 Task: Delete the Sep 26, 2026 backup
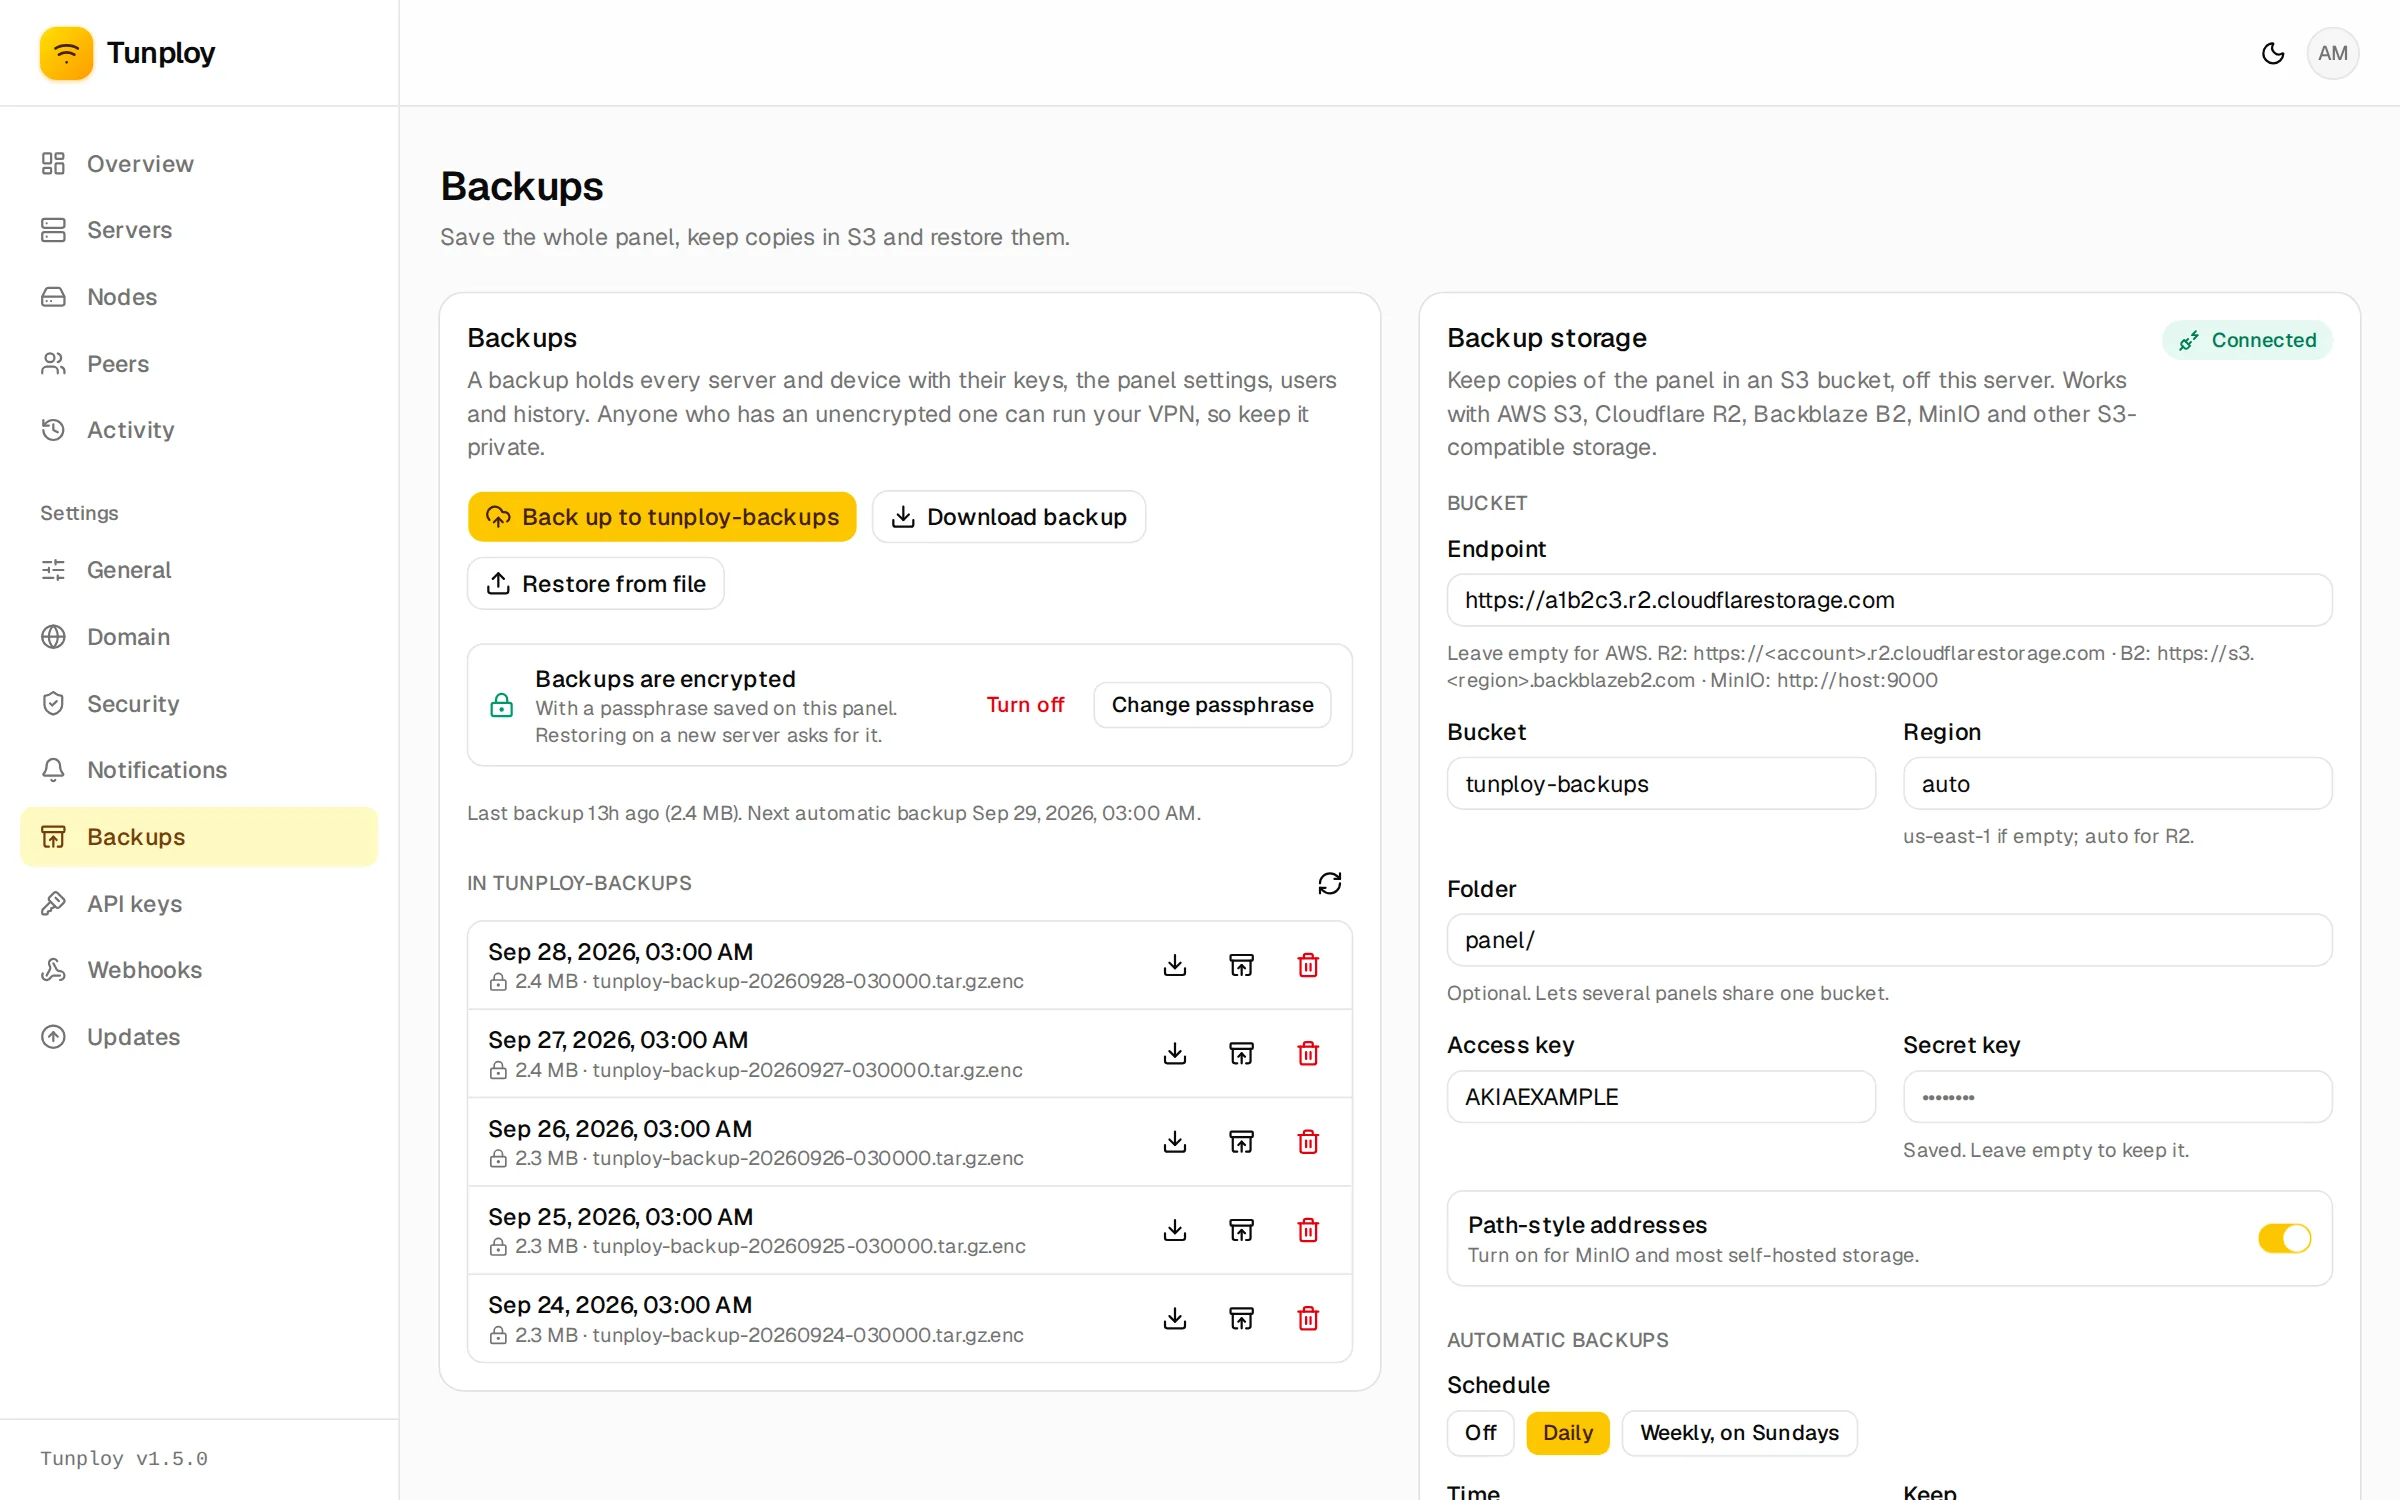pyautogui.click(x=1308, y=1142)
